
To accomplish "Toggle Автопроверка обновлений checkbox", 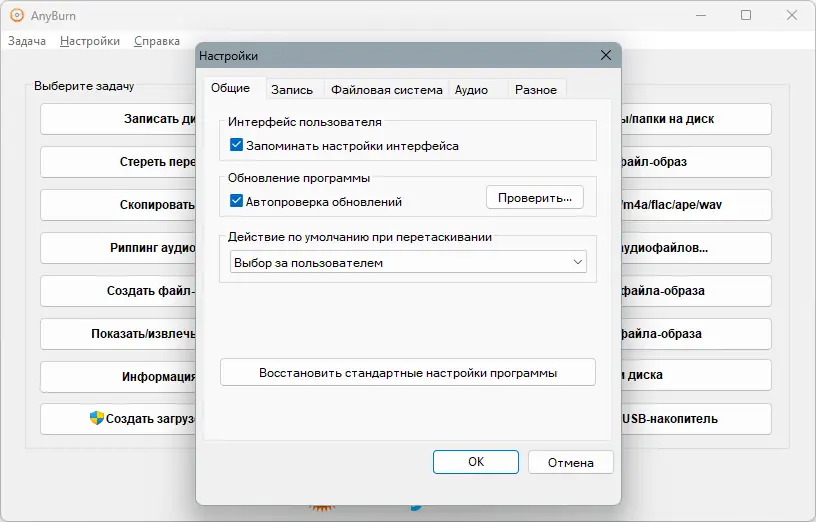I will tap(236, 200).
